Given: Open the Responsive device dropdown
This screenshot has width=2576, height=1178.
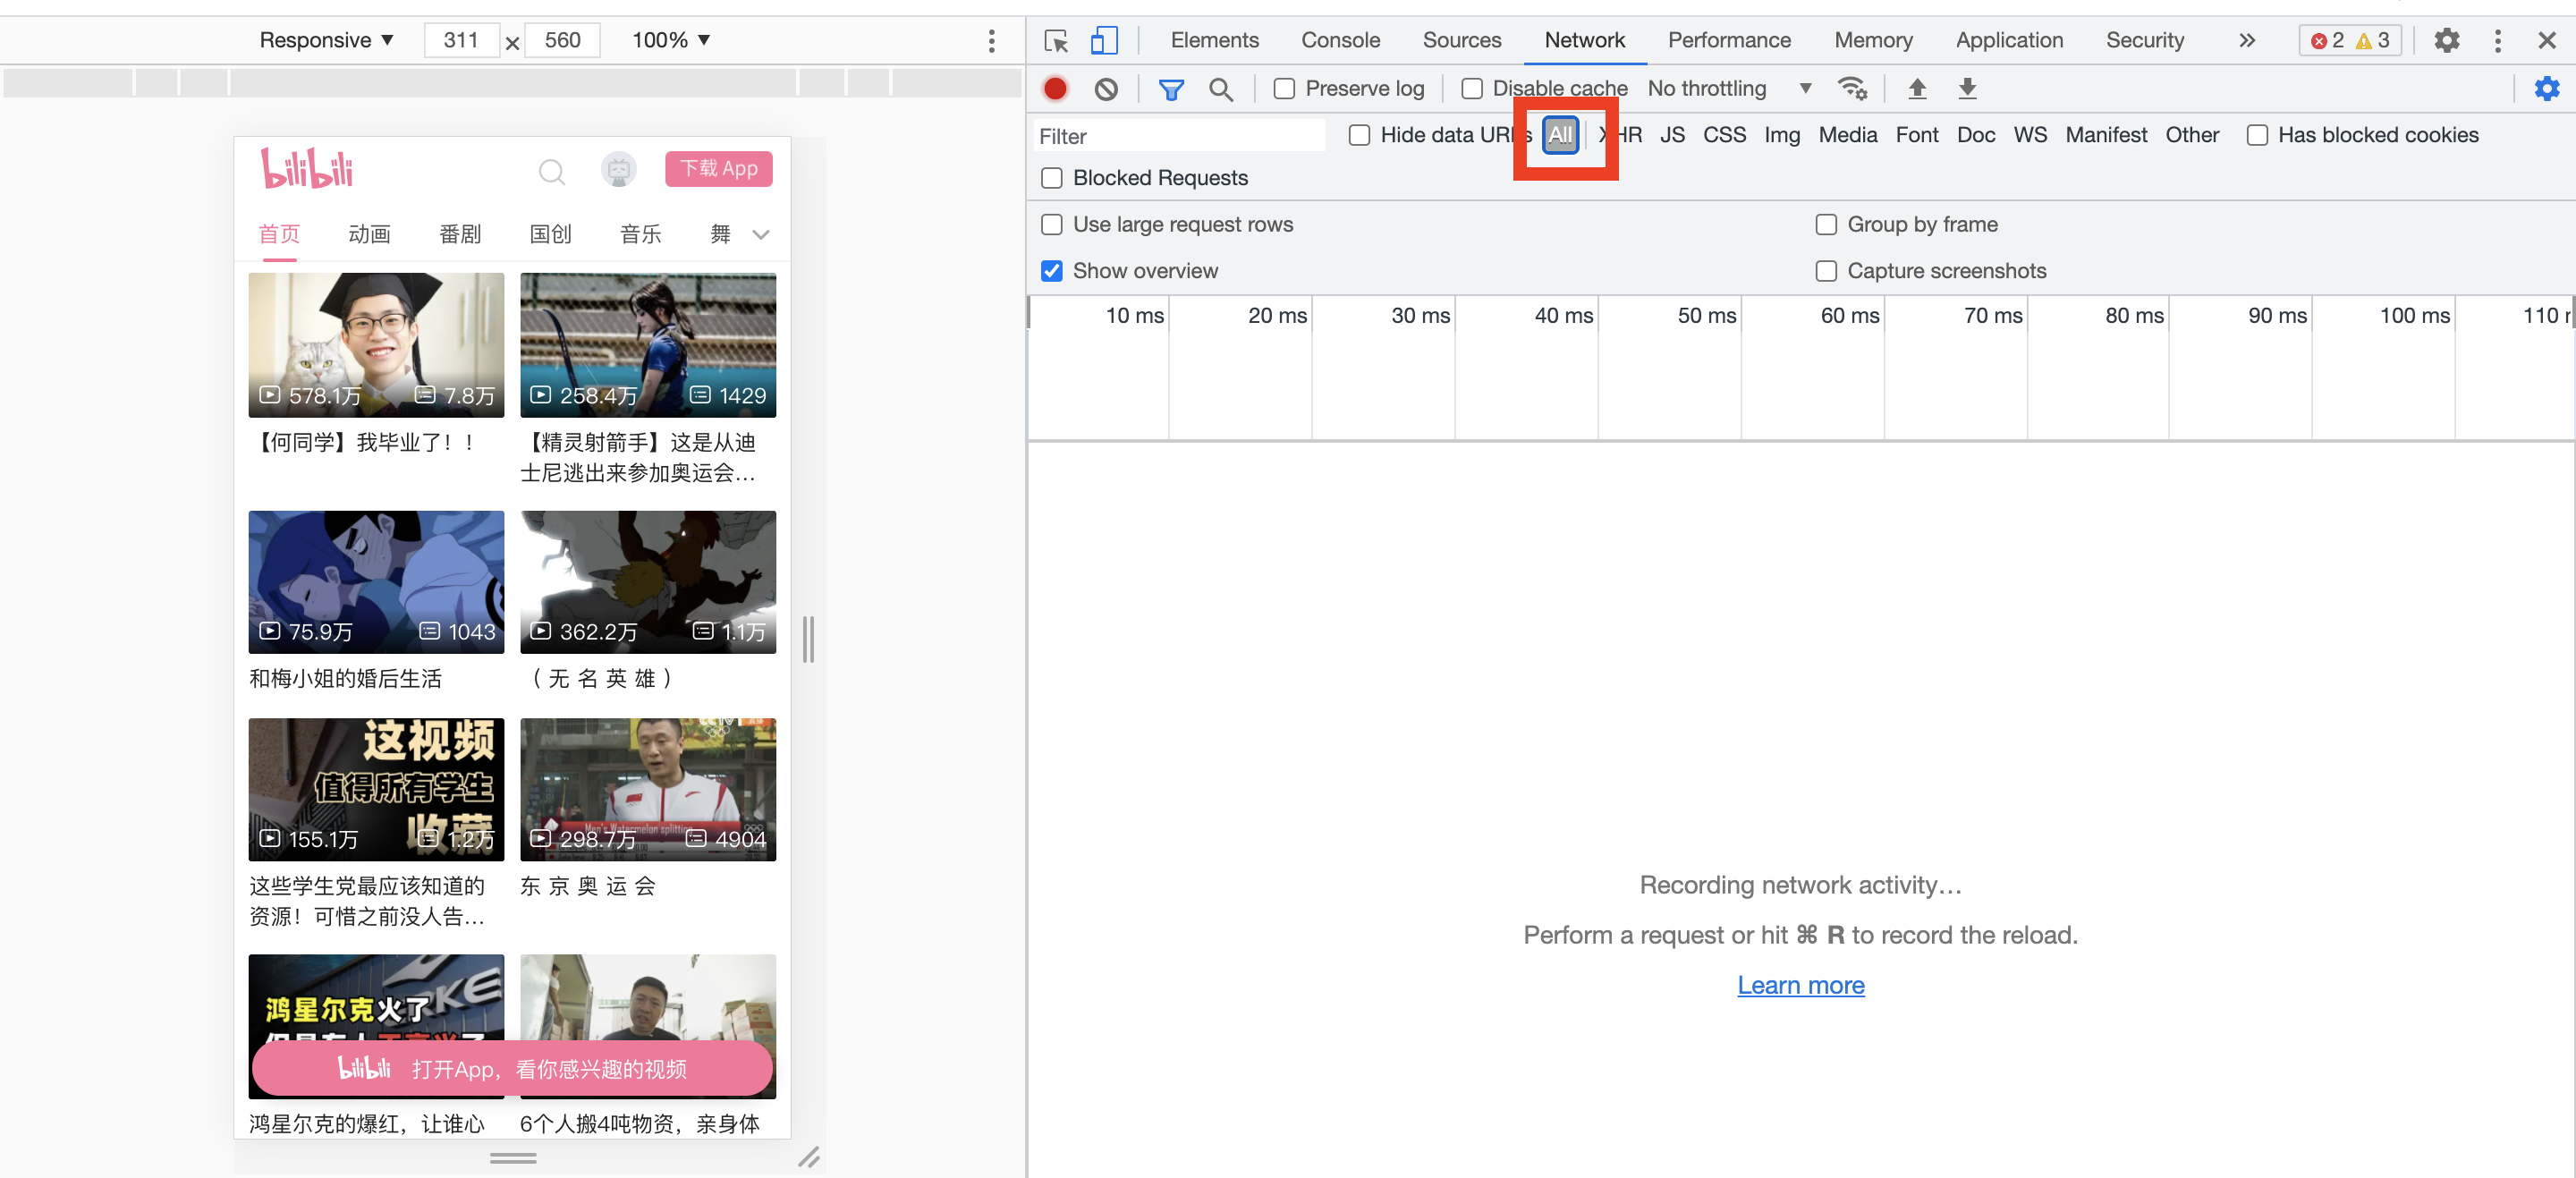Looking at the screenshot, I should pyautogui.click(x=326, y=40).
